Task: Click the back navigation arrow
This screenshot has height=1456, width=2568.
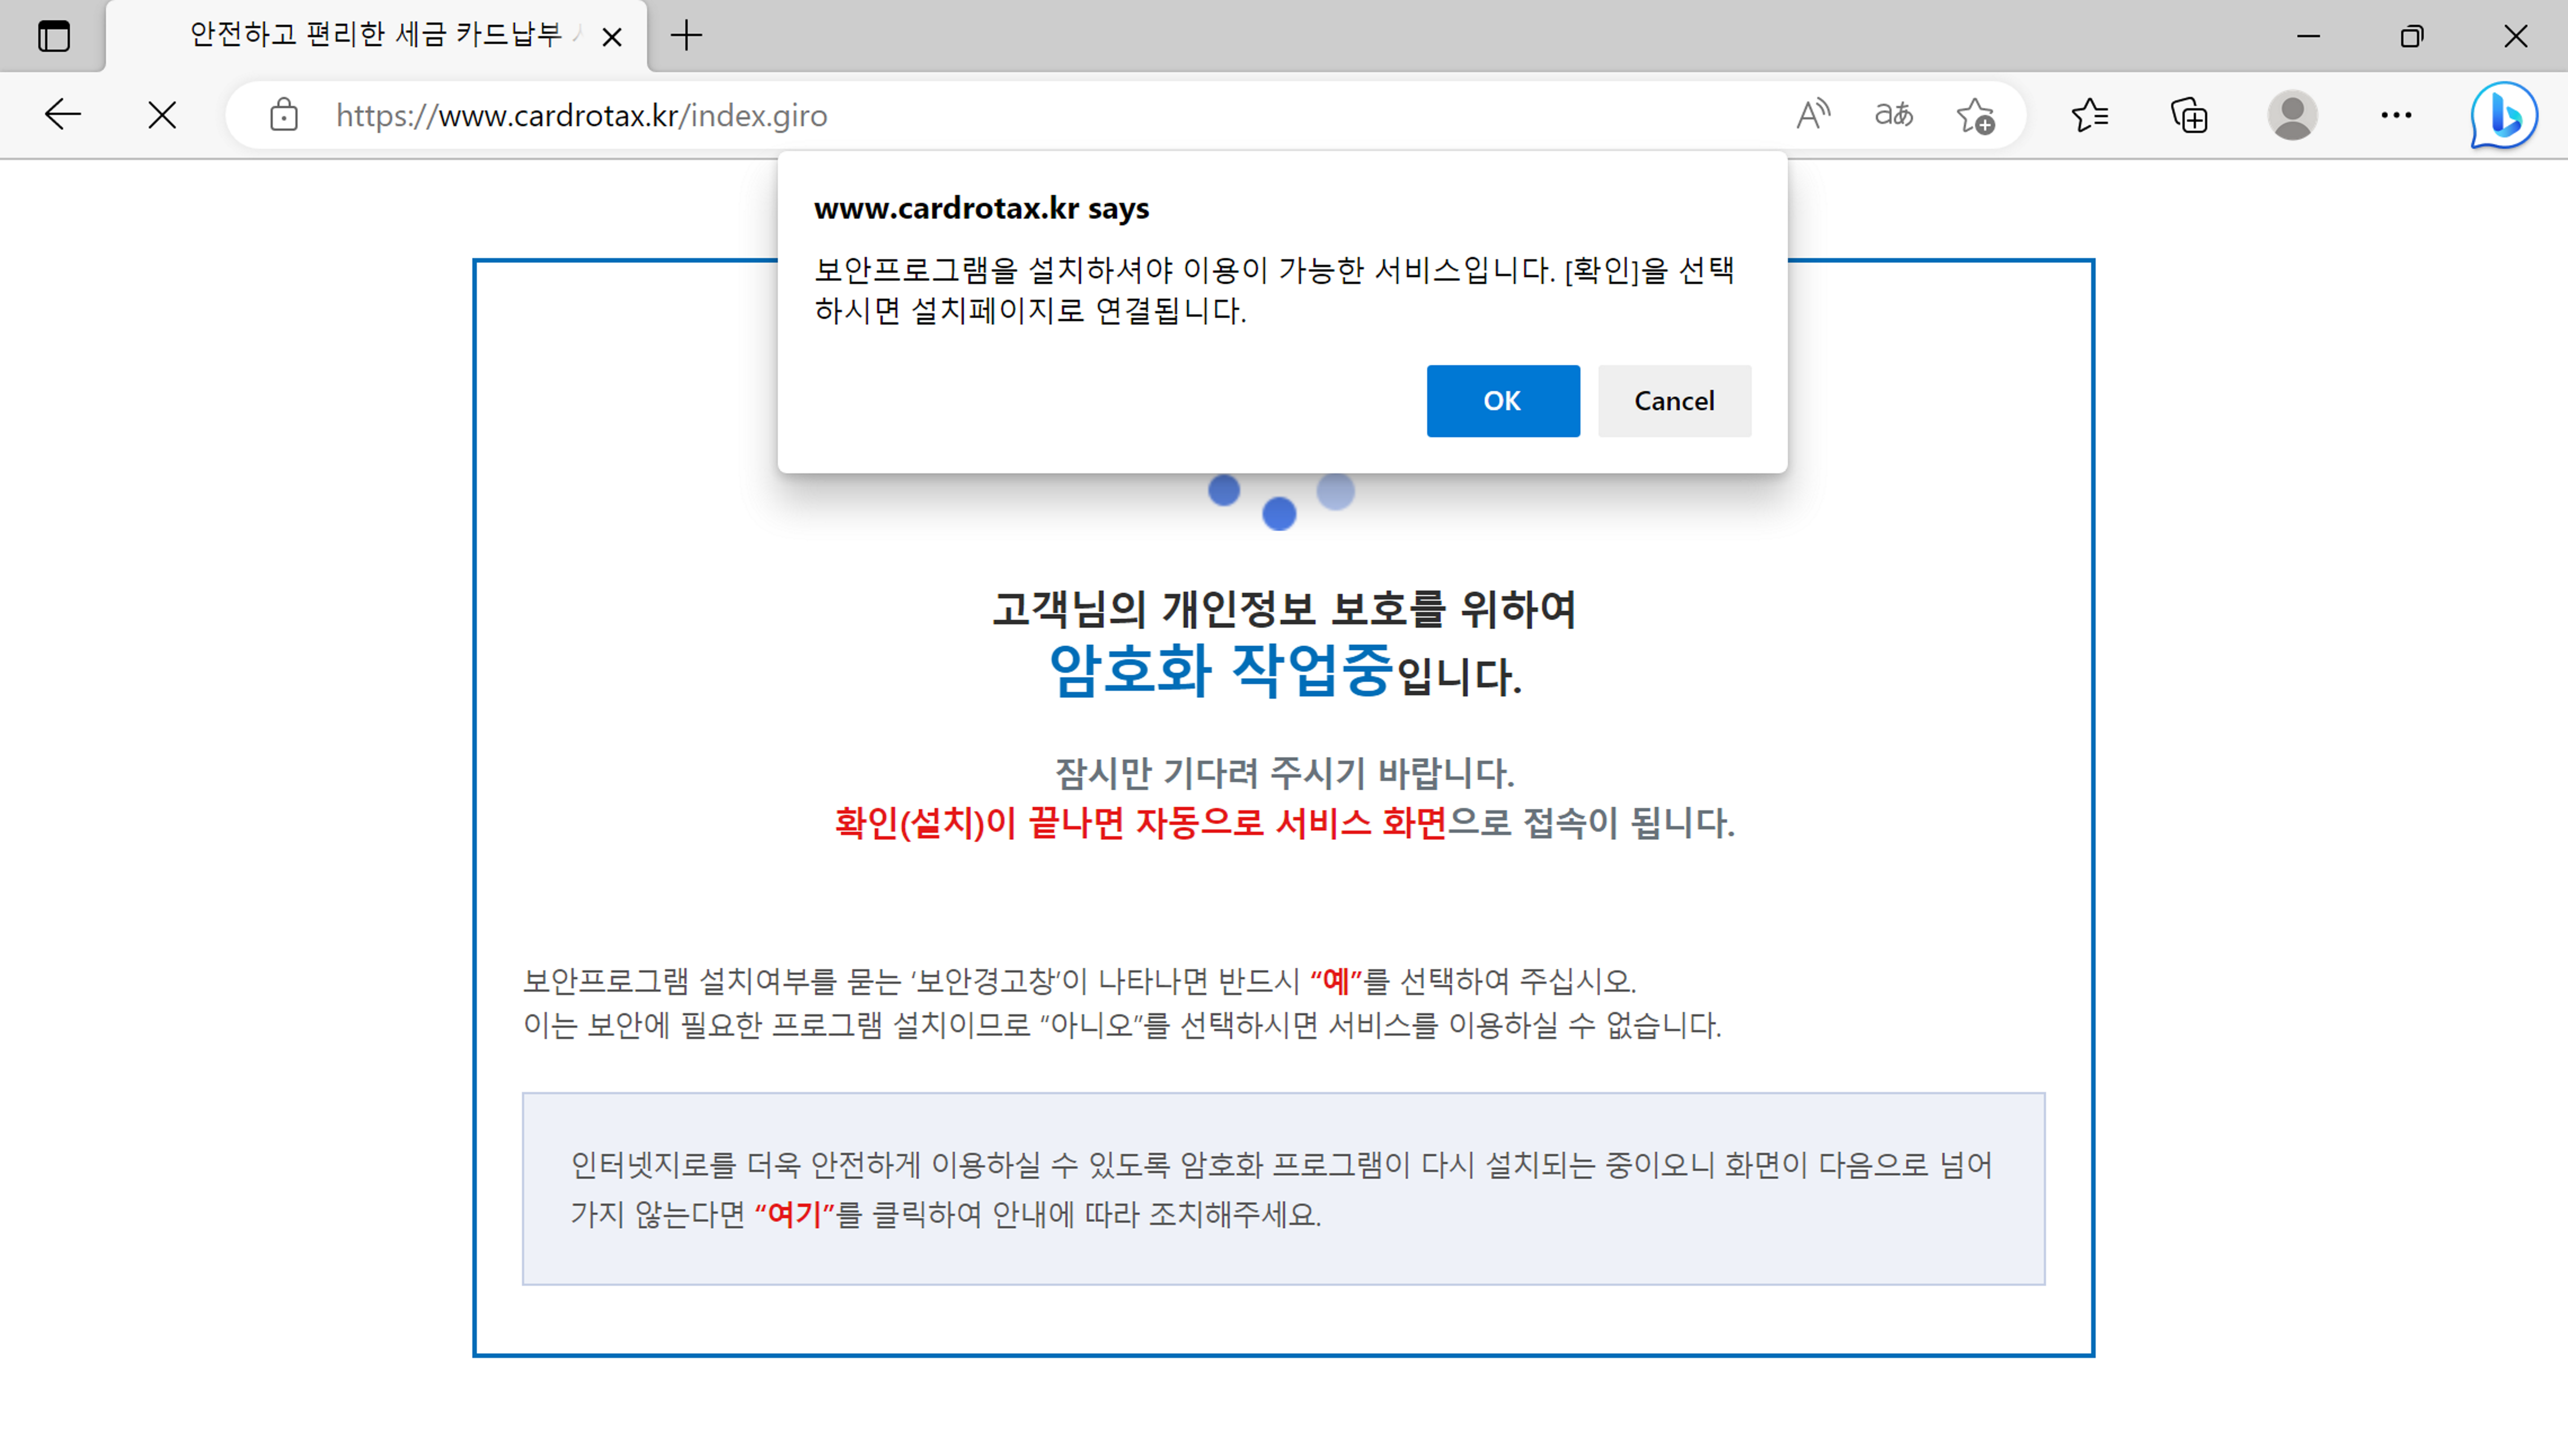Action: 62,115
